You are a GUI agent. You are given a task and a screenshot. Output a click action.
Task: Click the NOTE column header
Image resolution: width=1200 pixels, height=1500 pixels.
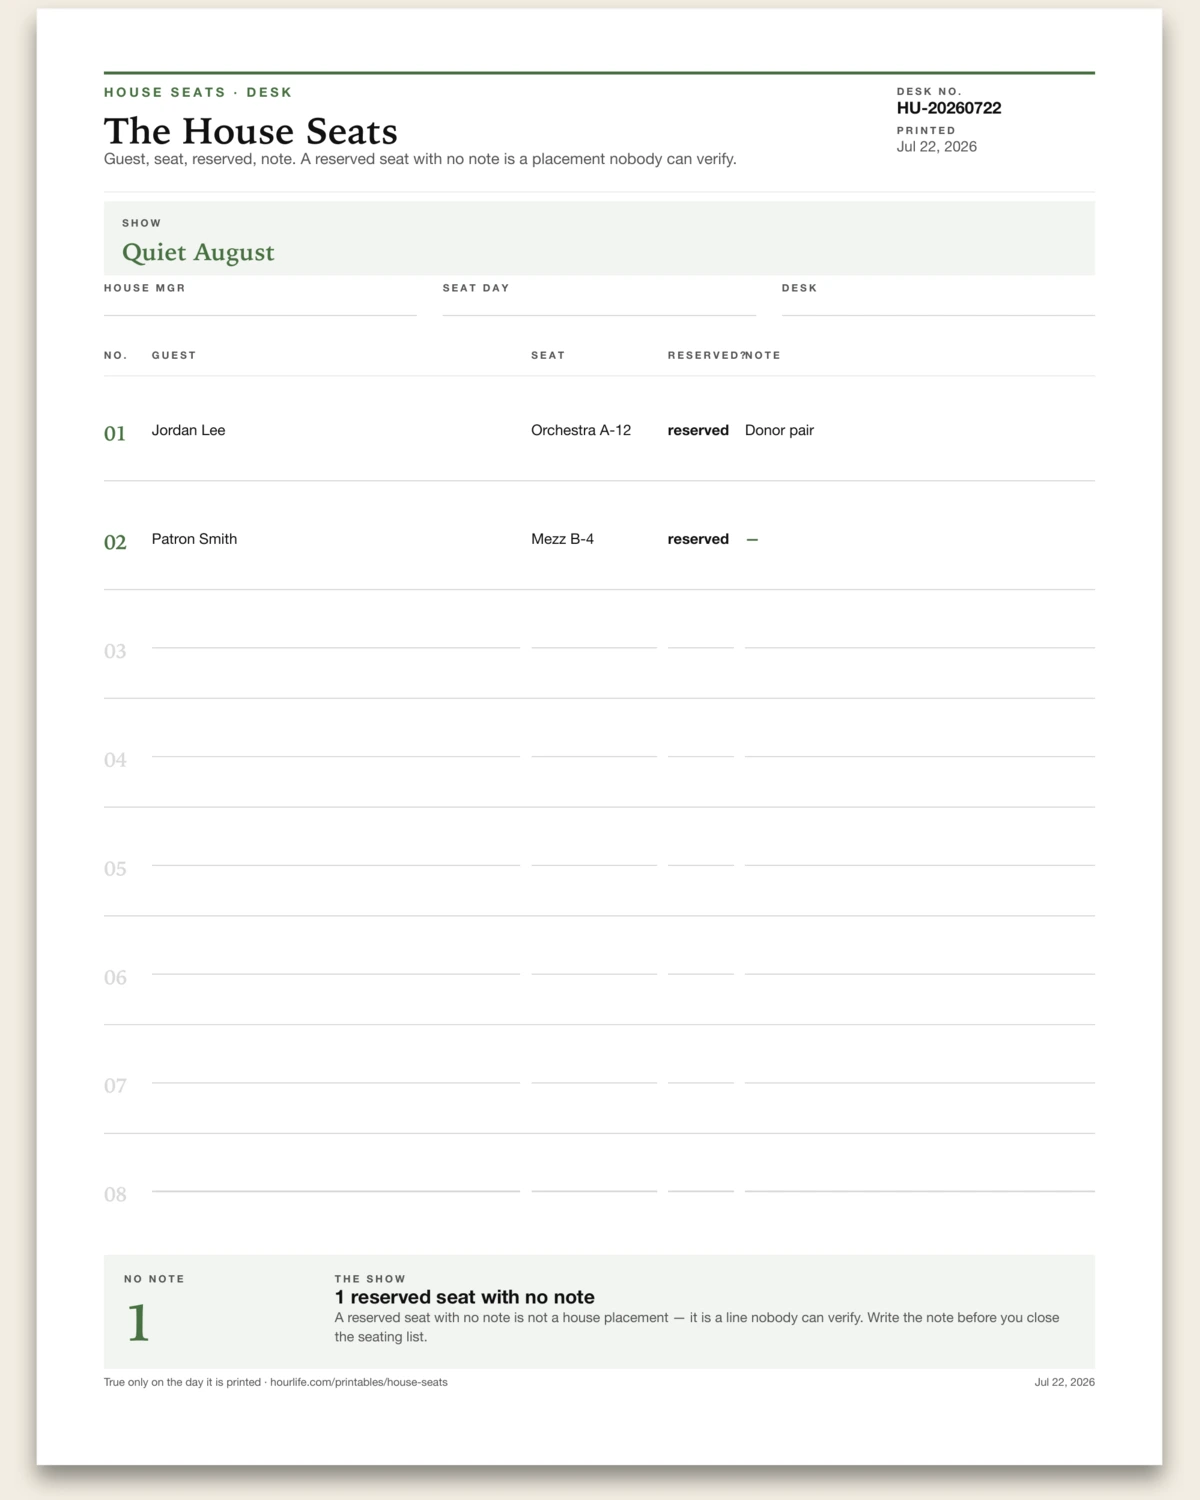(x=763, y=355)
